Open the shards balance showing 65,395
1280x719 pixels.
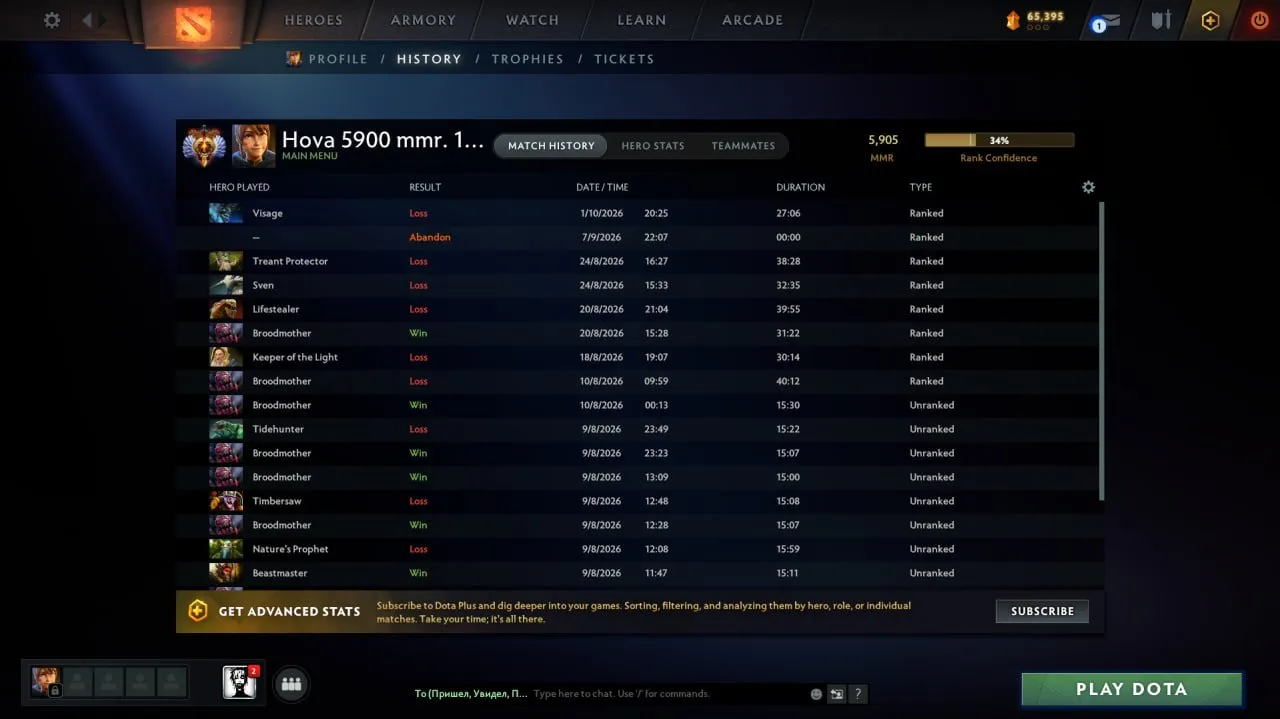pos(1036,20)
